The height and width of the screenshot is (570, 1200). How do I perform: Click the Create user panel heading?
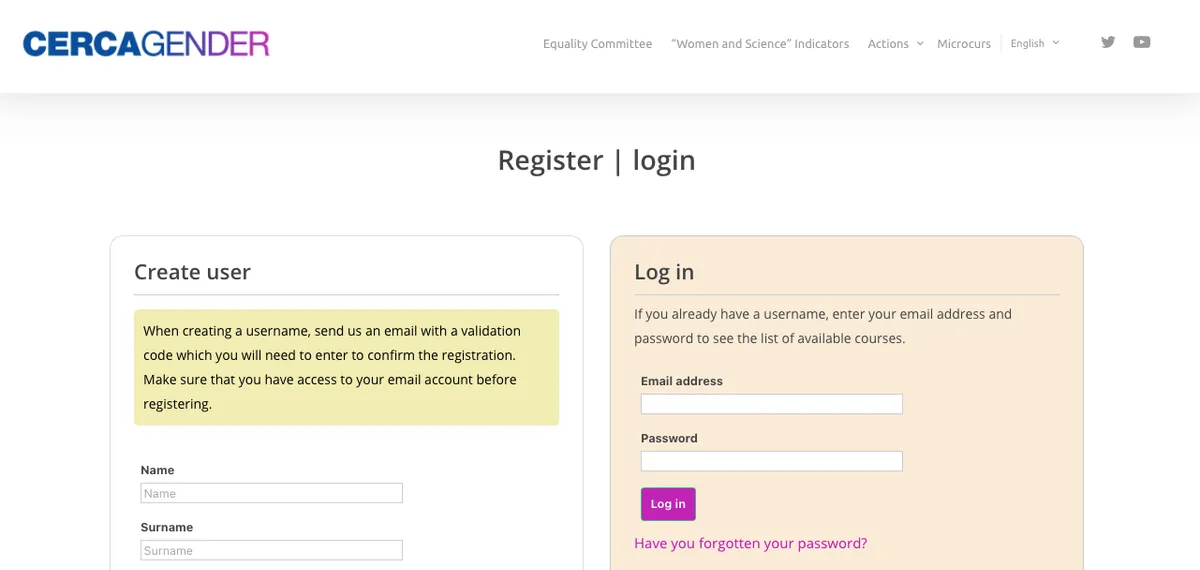pos(192,272)
